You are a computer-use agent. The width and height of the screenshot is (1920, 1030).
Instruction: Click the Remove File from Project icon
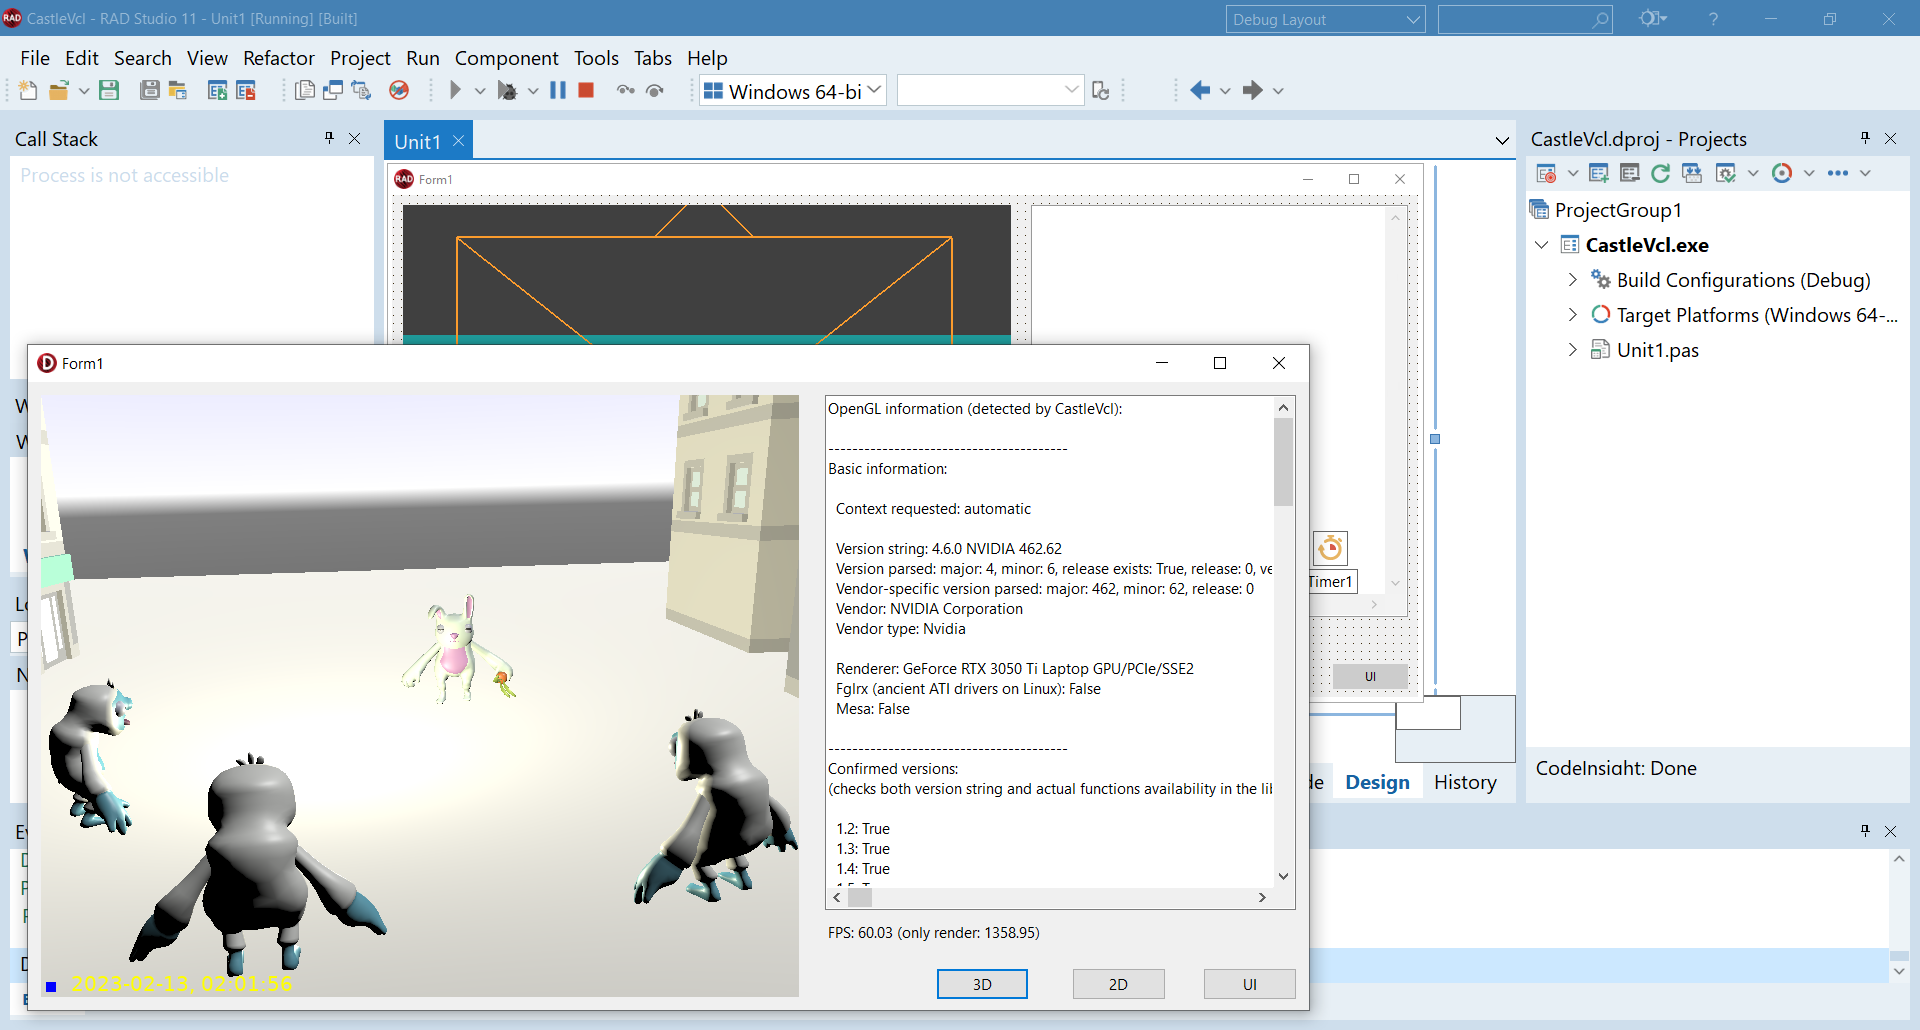[x=246, y=91]
